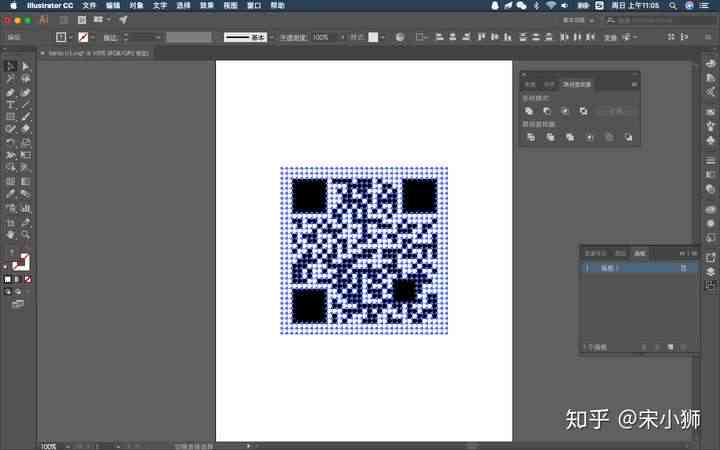Select the Paintbrush tool
The image size is (720, 450).
tap(26, 117)
